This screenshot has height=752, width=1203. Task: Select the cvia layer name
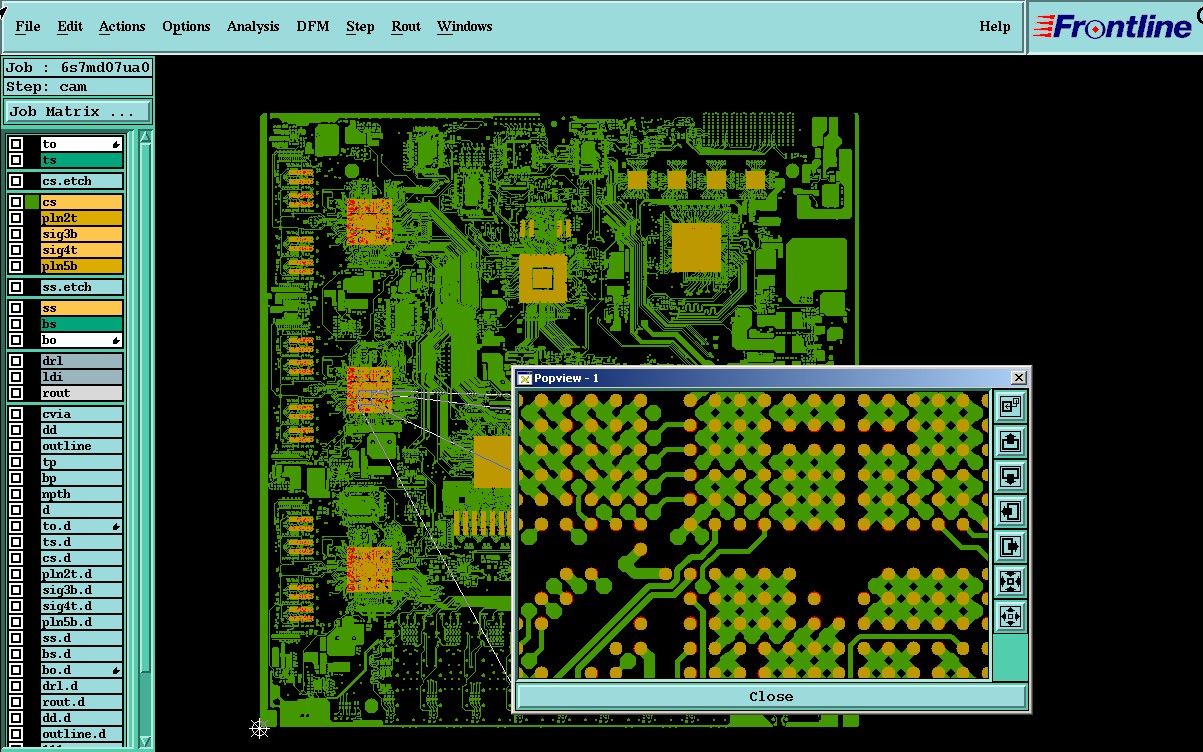click(x=81, y=414)
